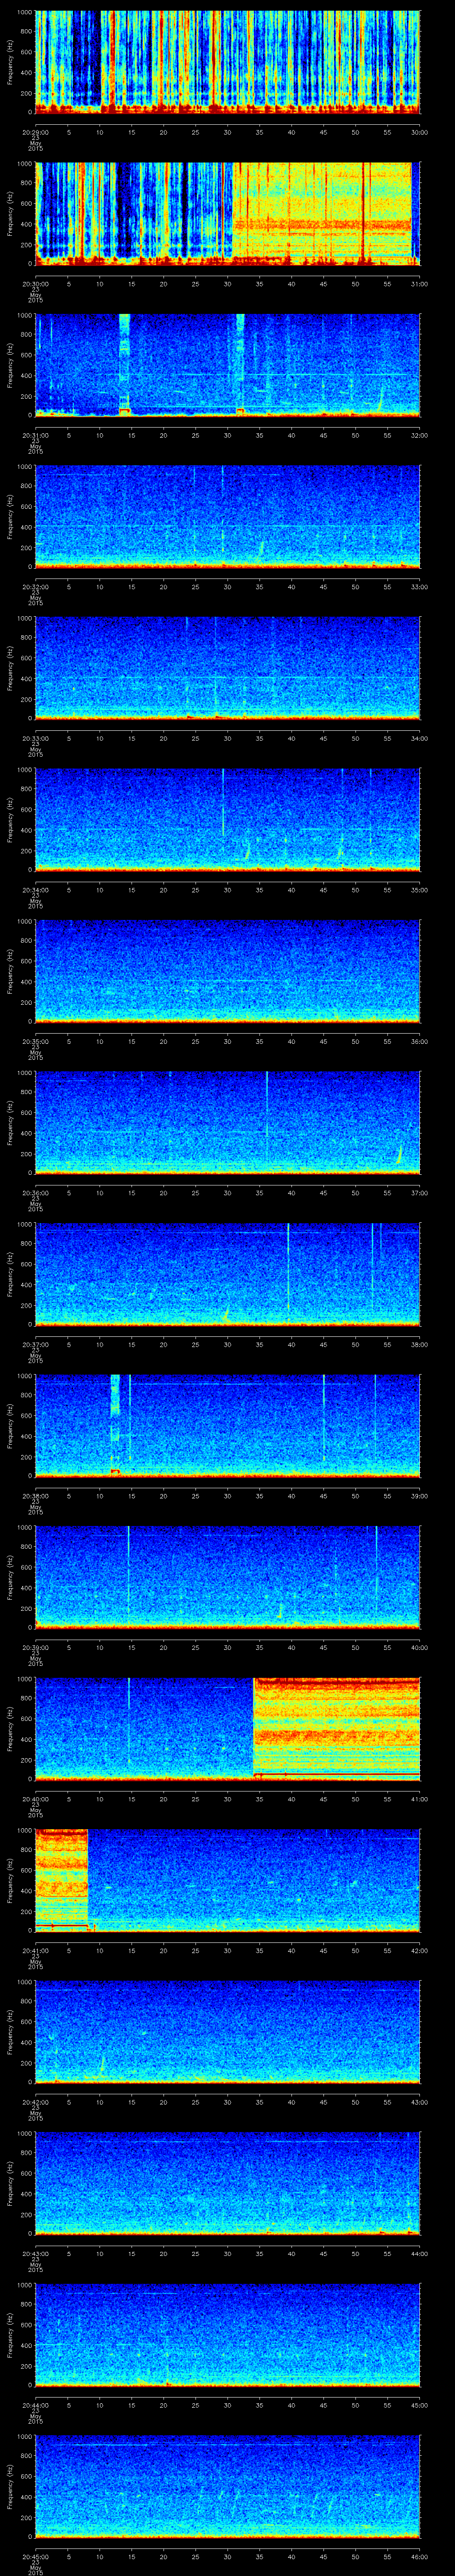This screenshot has height=2576, width=455.
Task: Click the bright vertical line near 36s in the 20:36 panel
Action: click(267, 1118)
